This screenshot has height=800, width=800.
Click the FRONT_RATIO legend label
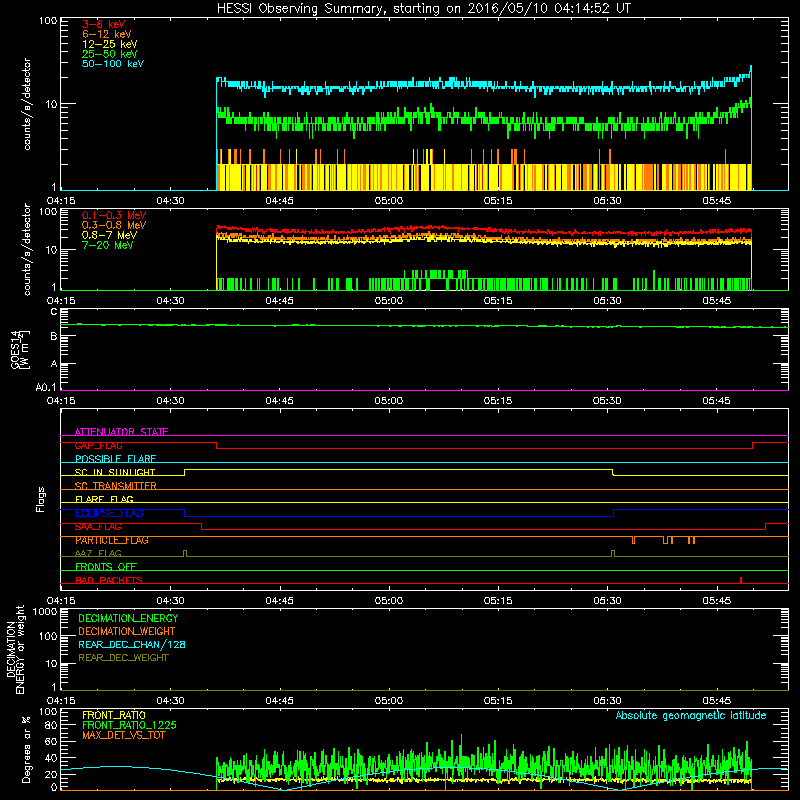click(114, 715)
